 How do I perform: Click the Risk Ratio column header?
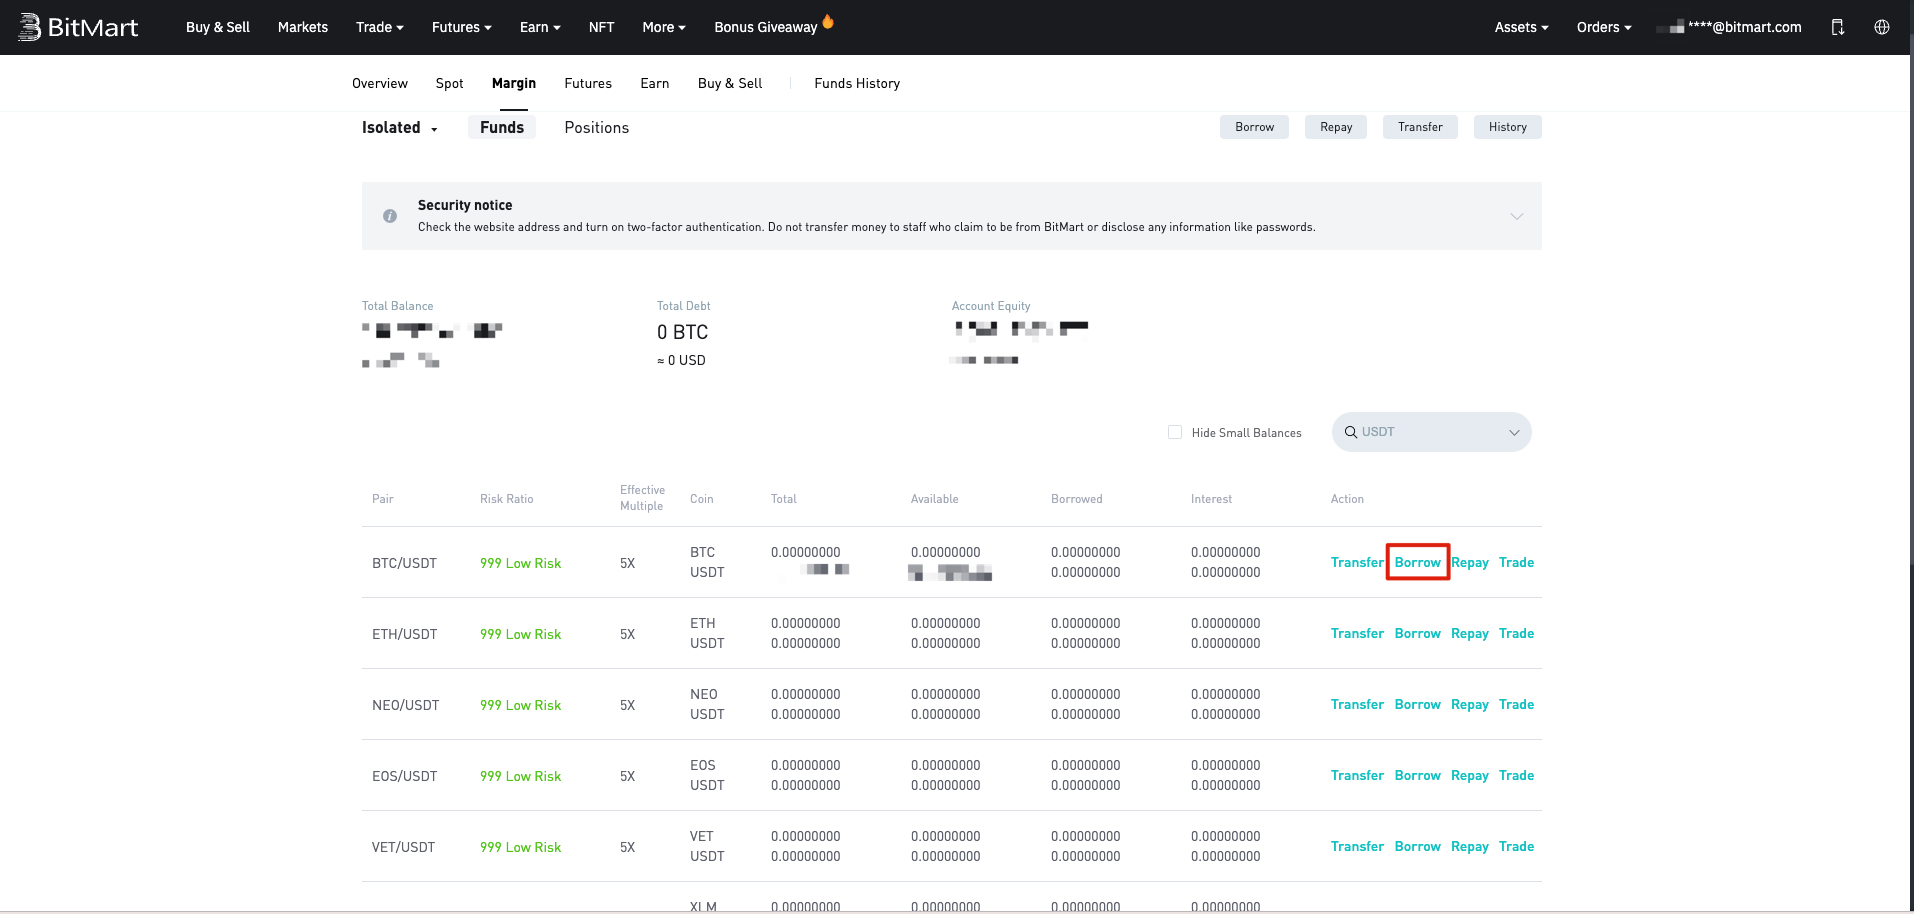click(506, 499)
